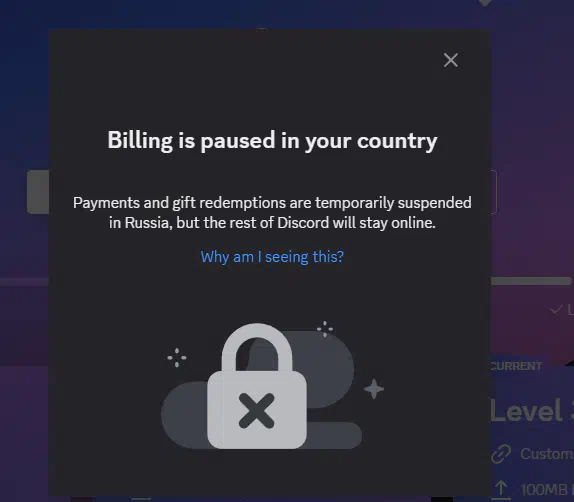This screenshot has width=574, height=502.
Task: Click the 100MB upload perk label
Action: [x=547, y=490]
